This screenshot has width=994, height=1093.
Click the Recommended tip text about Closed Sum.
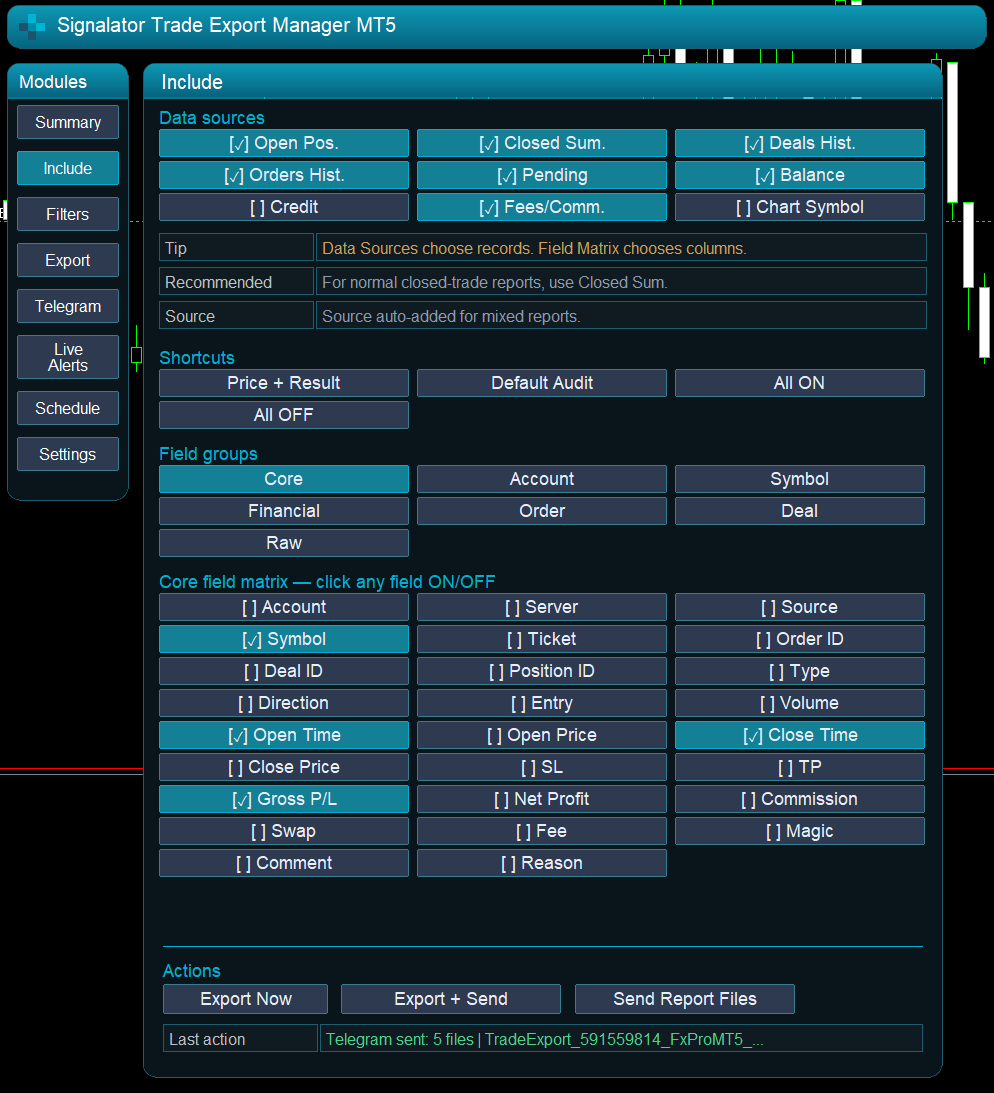point(495,282)
